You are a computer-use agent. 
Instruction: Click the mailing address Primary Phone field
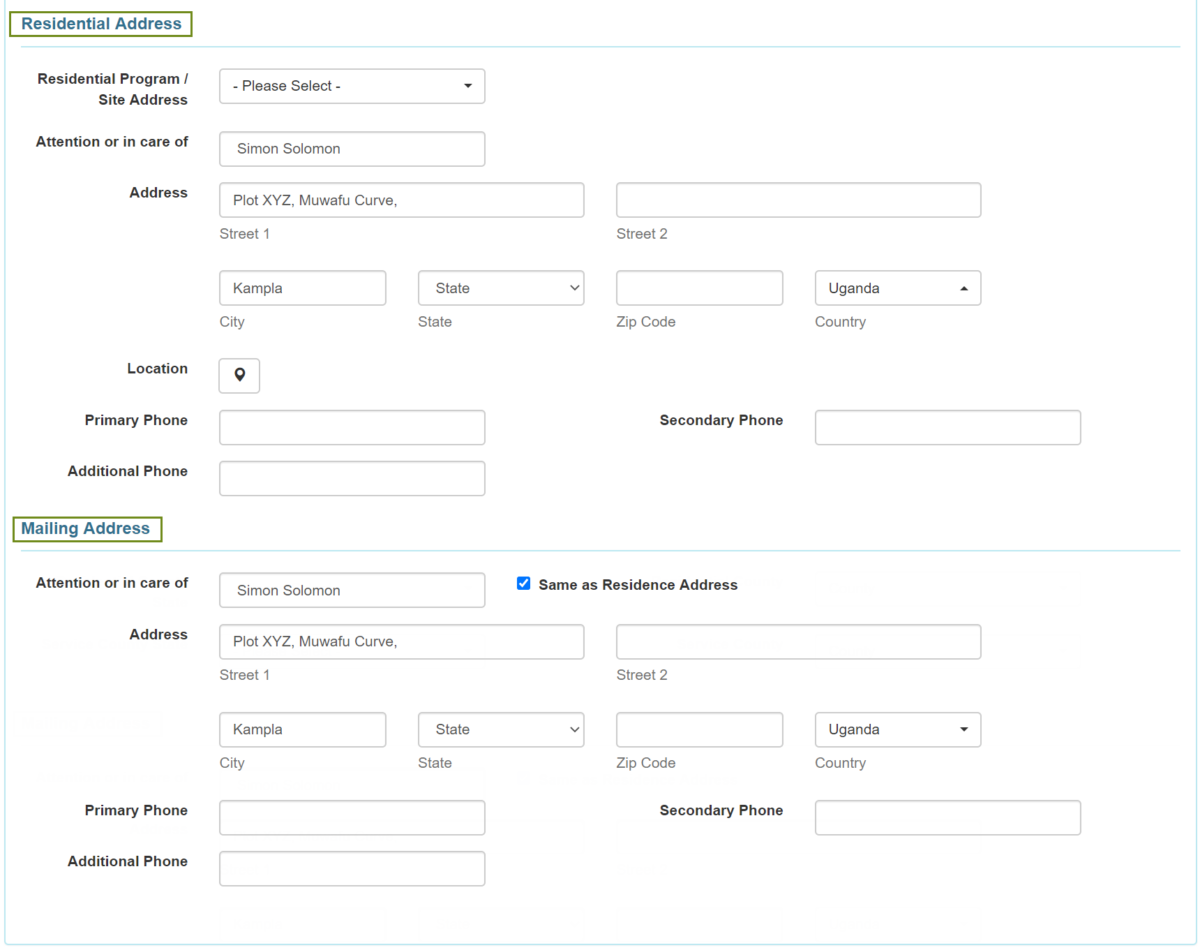(x=352, y=817)
